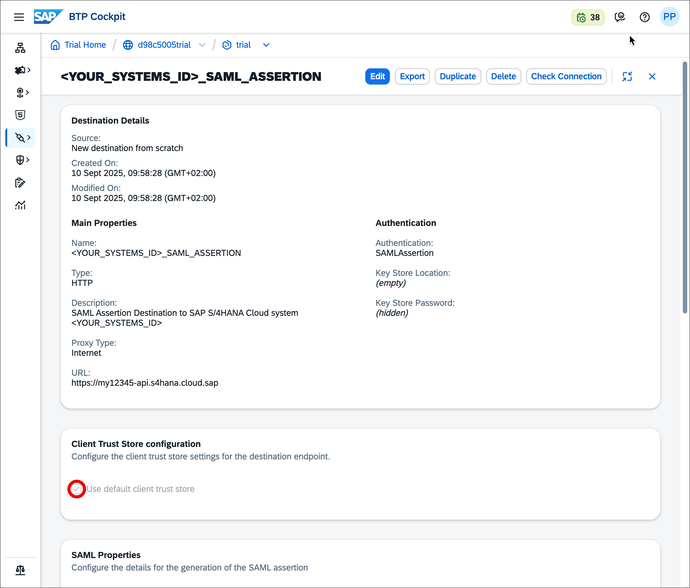Select the URL https://my12345-api.s4hana.cloud.sap
Screen dimensions: 690x588
[x=145, y=383]
